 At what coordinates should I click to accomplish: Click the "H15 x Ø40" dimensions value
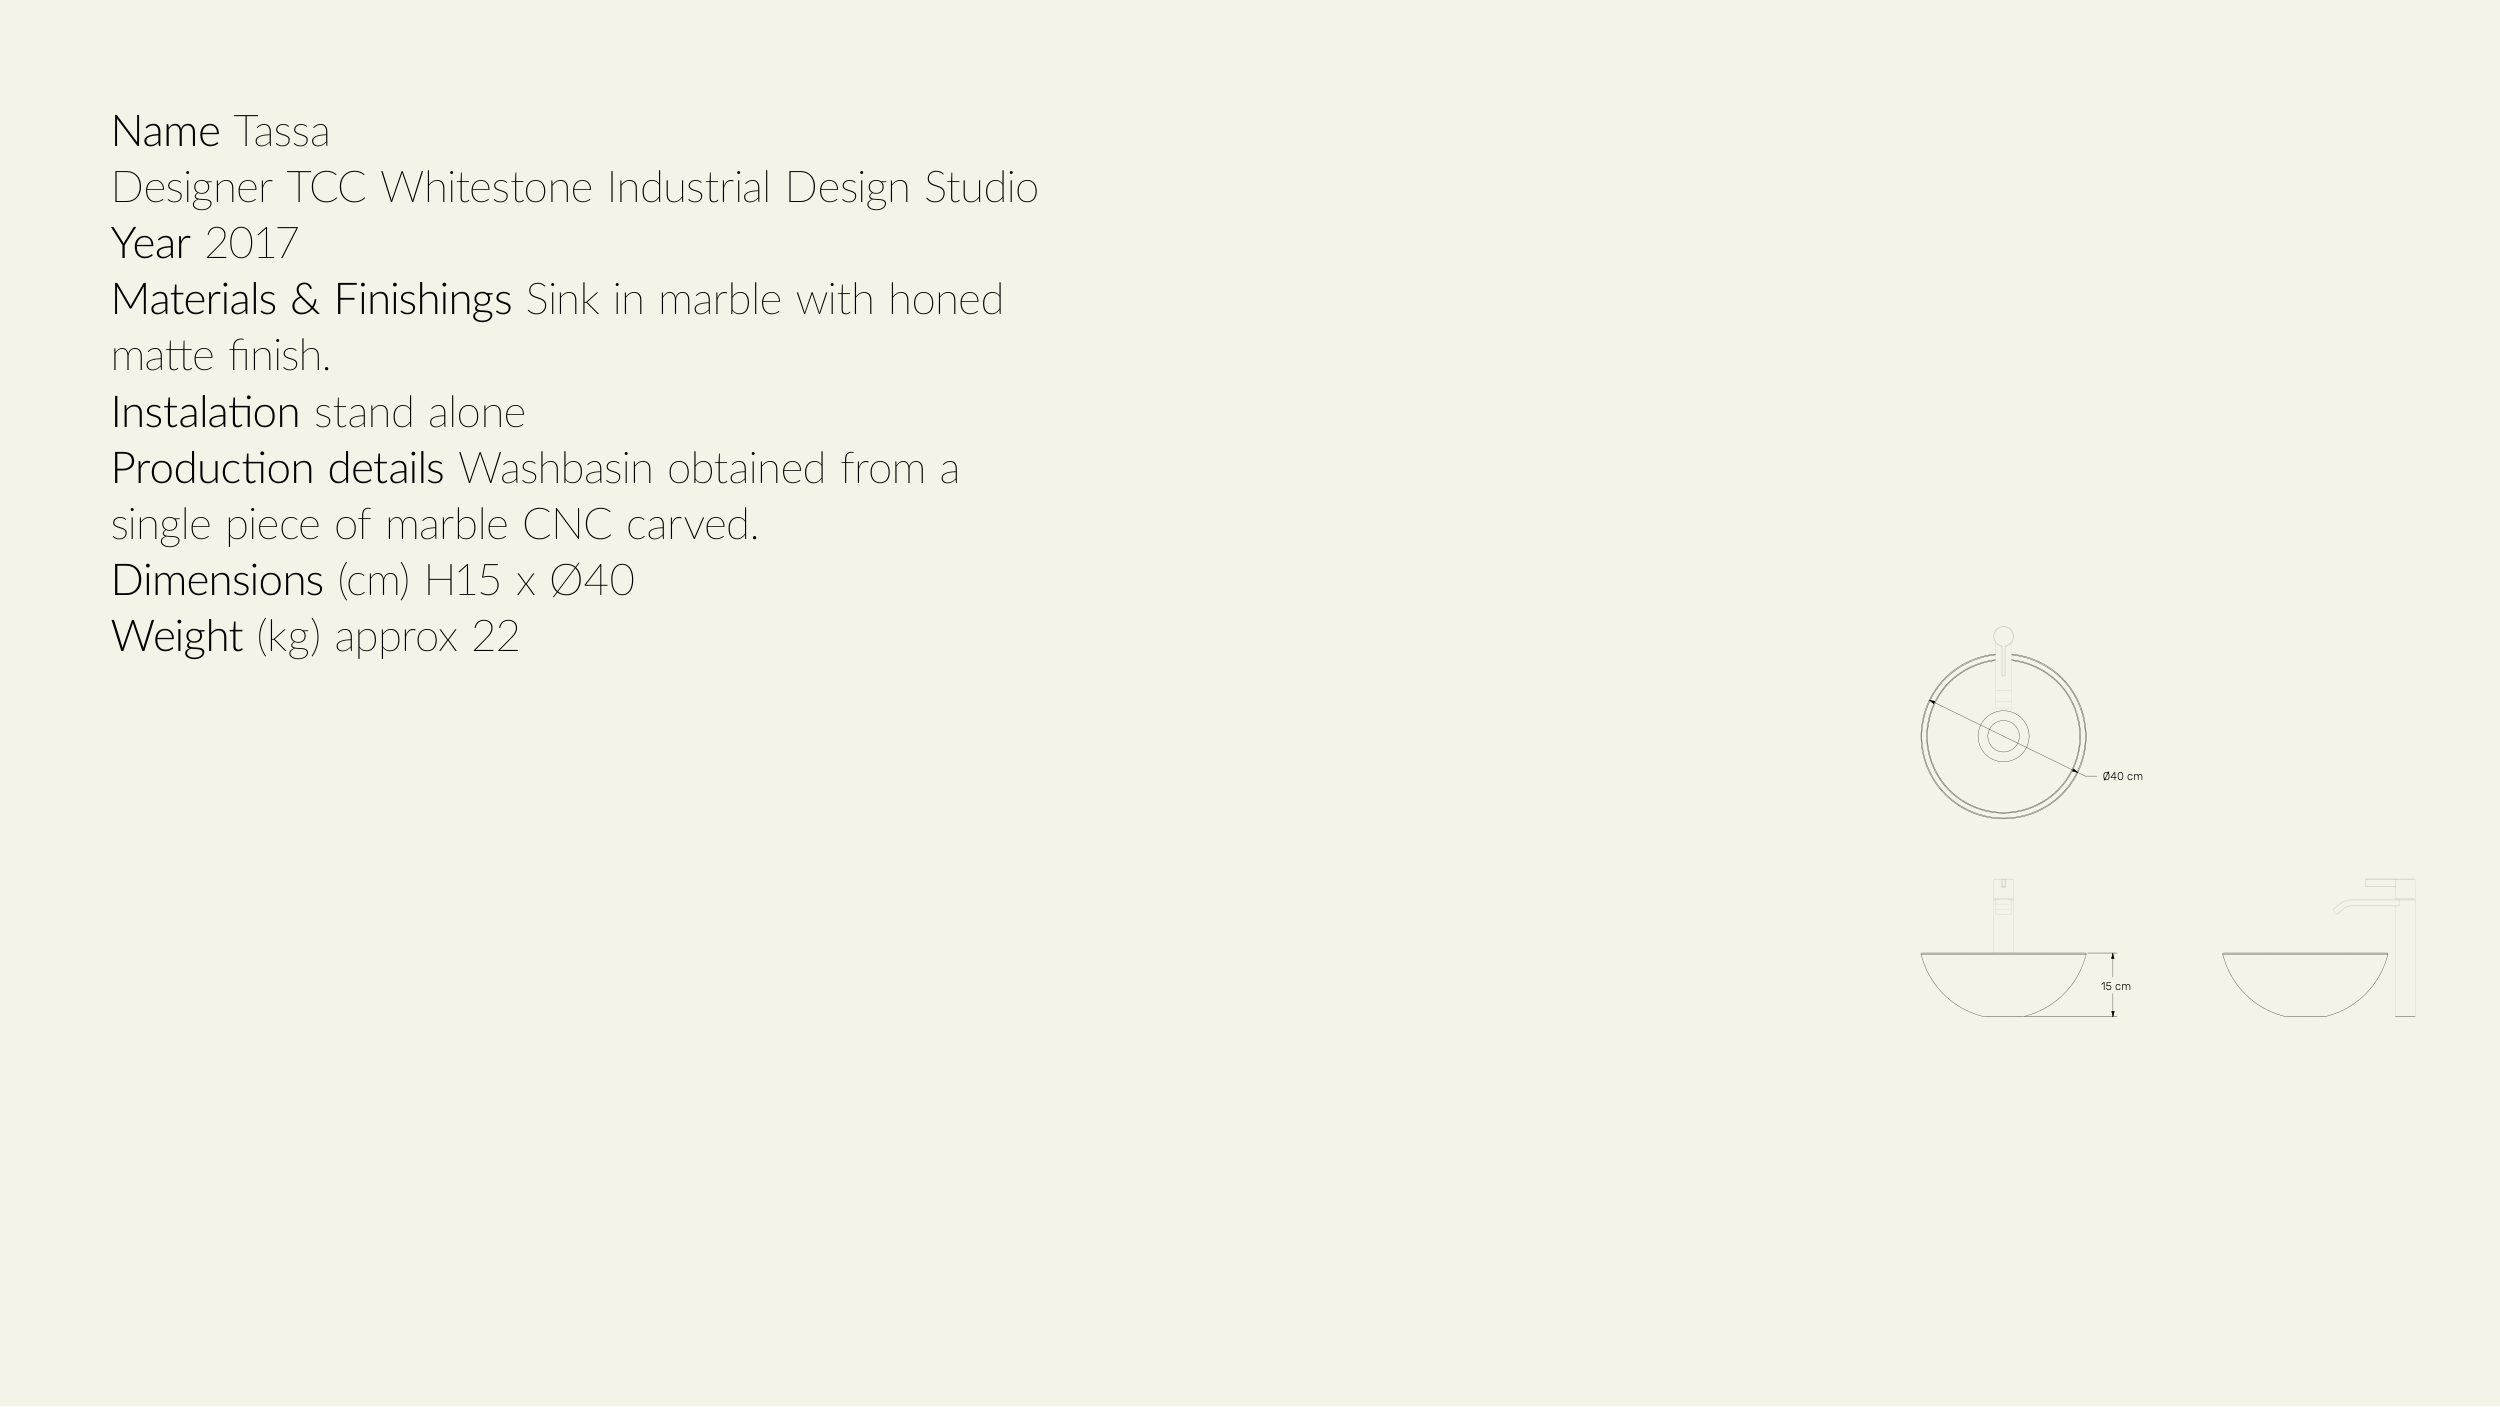click(x=529, y=581)
